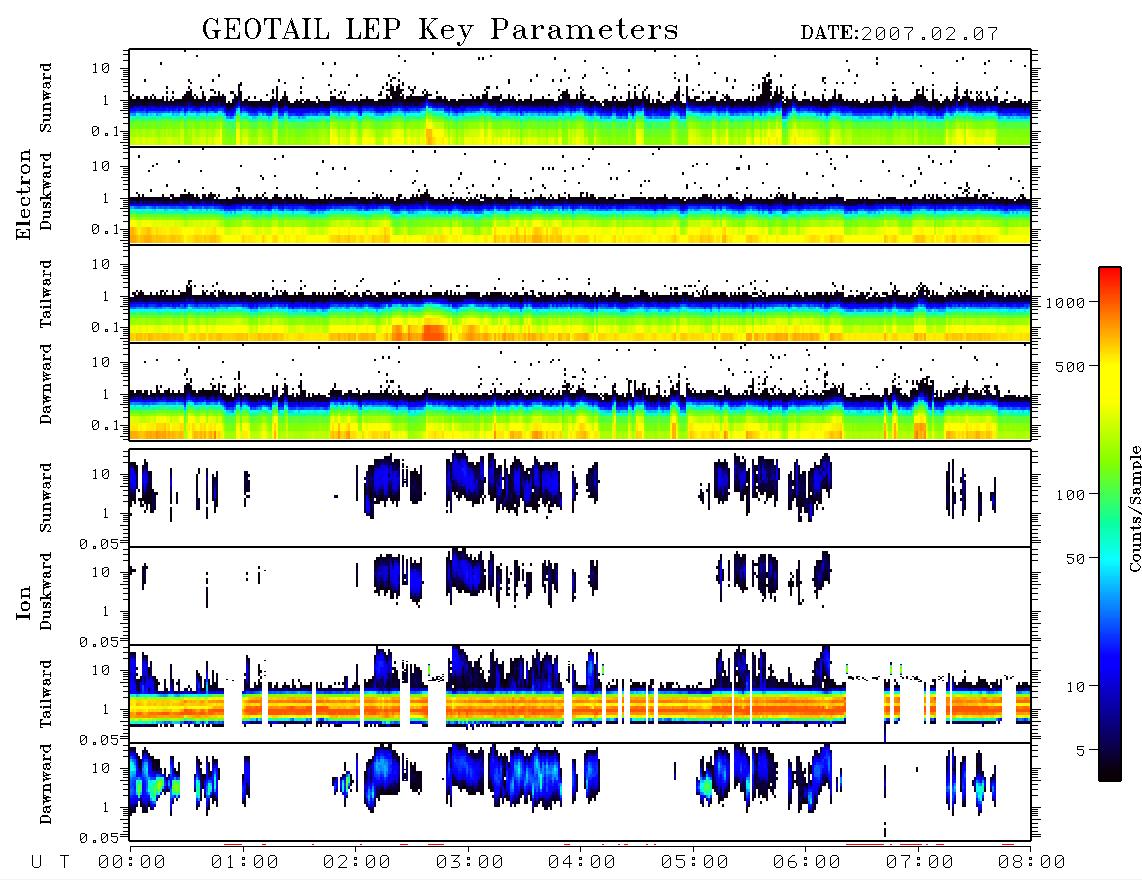Screen dimensions: 1142x880
Task: Click the 07:00 time axis label
Action: (x=920, y=862)
